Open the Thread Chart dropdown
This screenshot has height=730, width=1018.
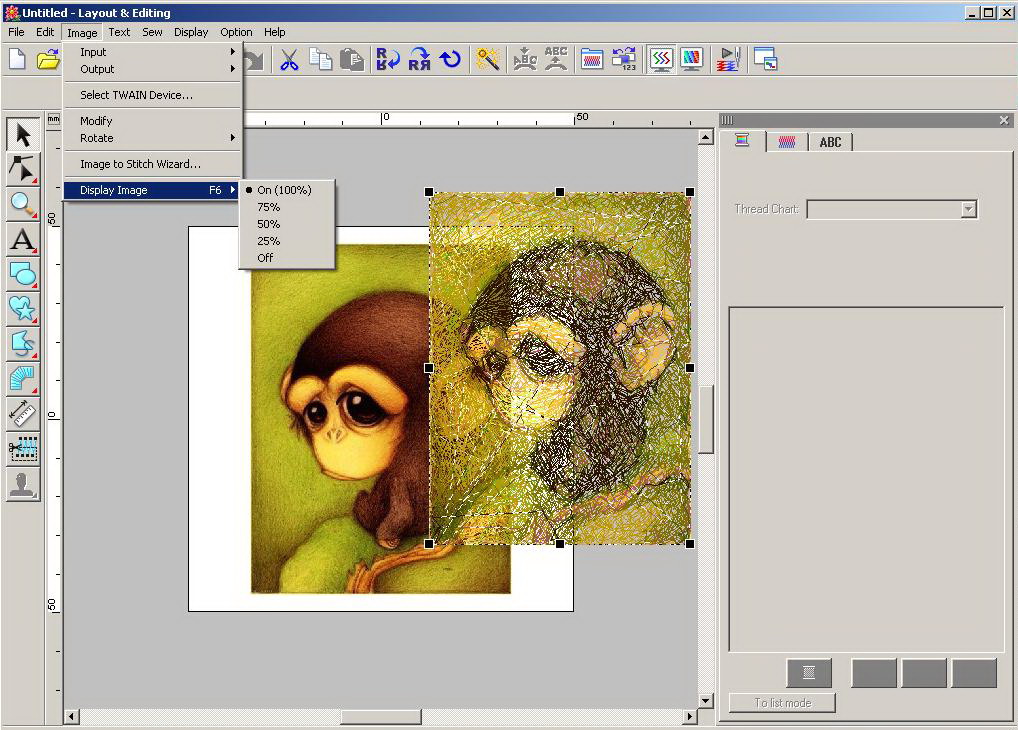click(967, 209)
